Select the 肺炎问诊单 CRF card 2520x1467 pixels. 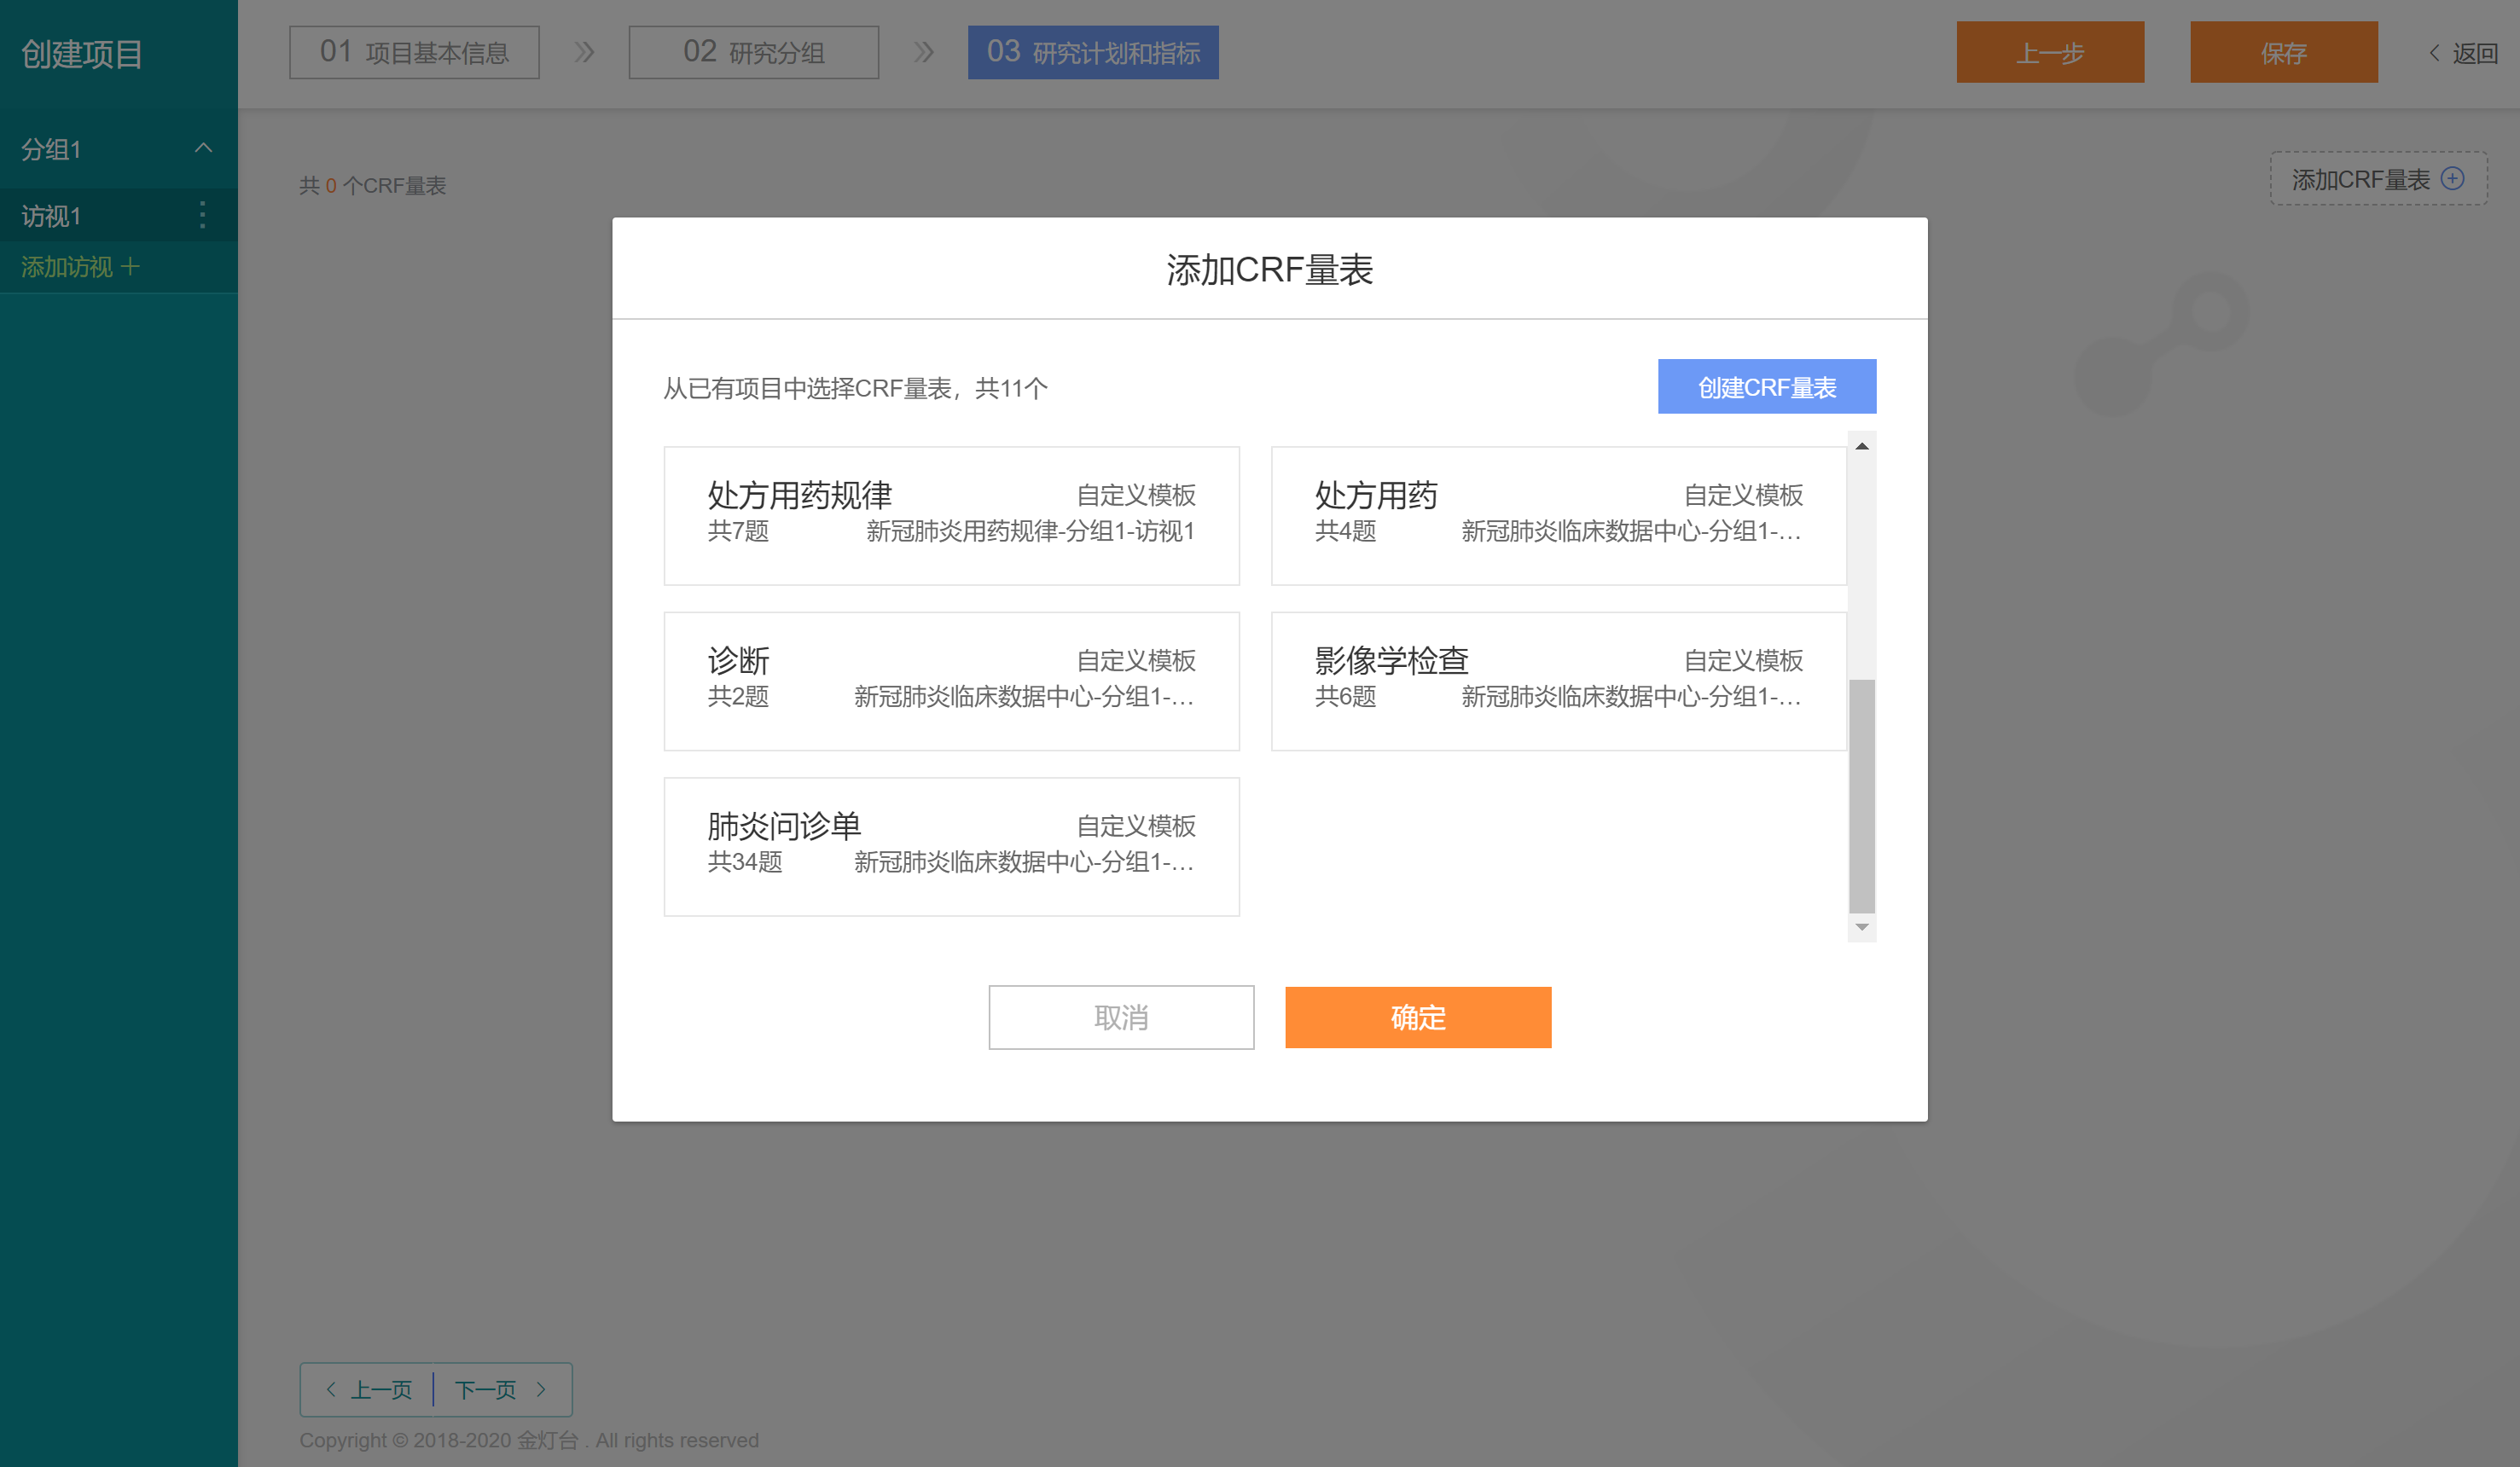coord(951,846)
